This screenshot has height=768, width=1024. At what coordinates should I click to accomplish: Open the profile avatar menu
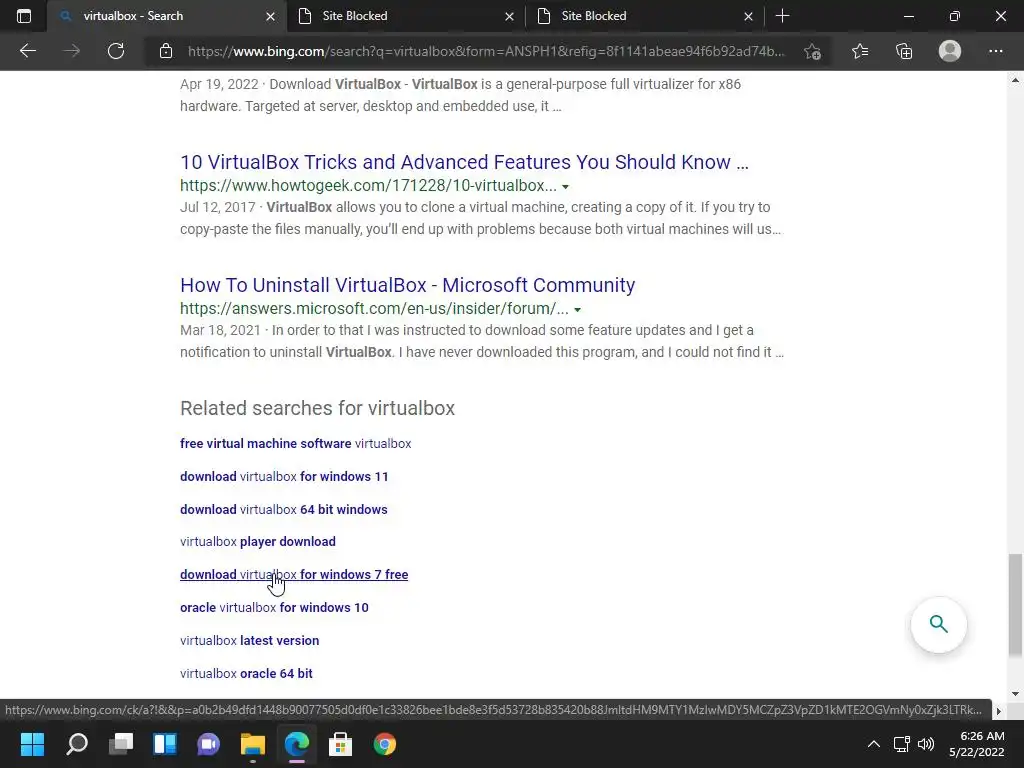[x=950, y=51]
